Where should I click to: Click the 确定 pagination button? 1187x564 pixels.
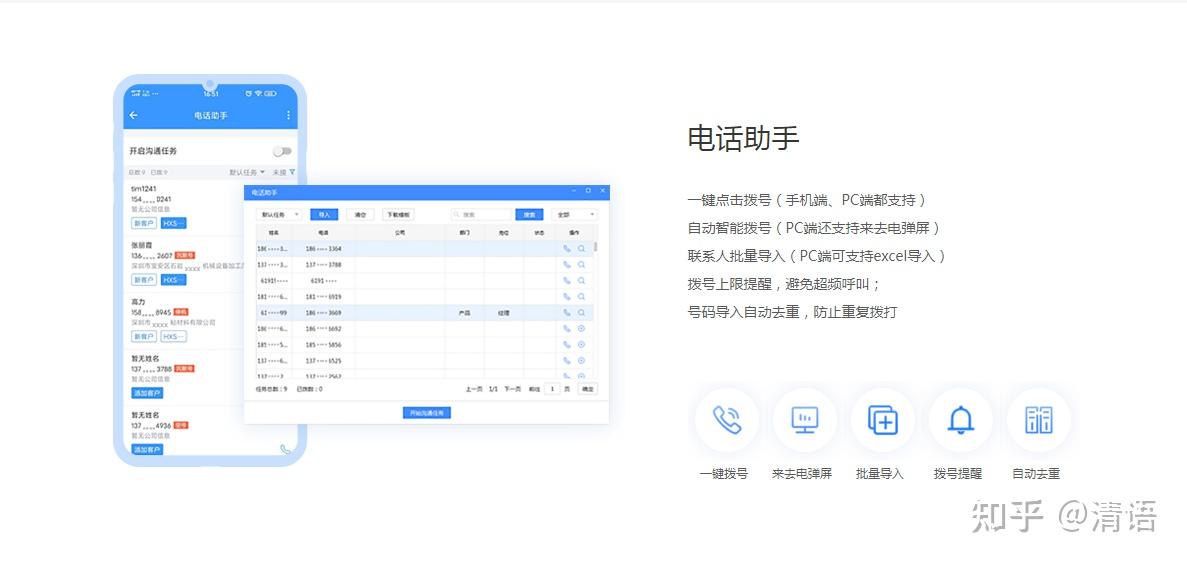587,388
